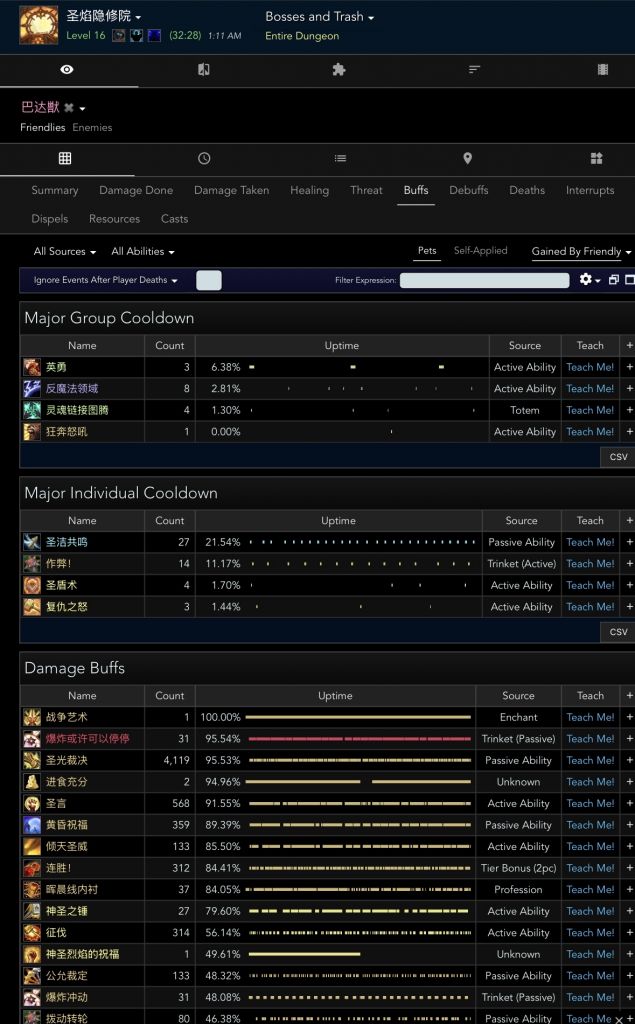Open the gear settings next to the filter

588,280
